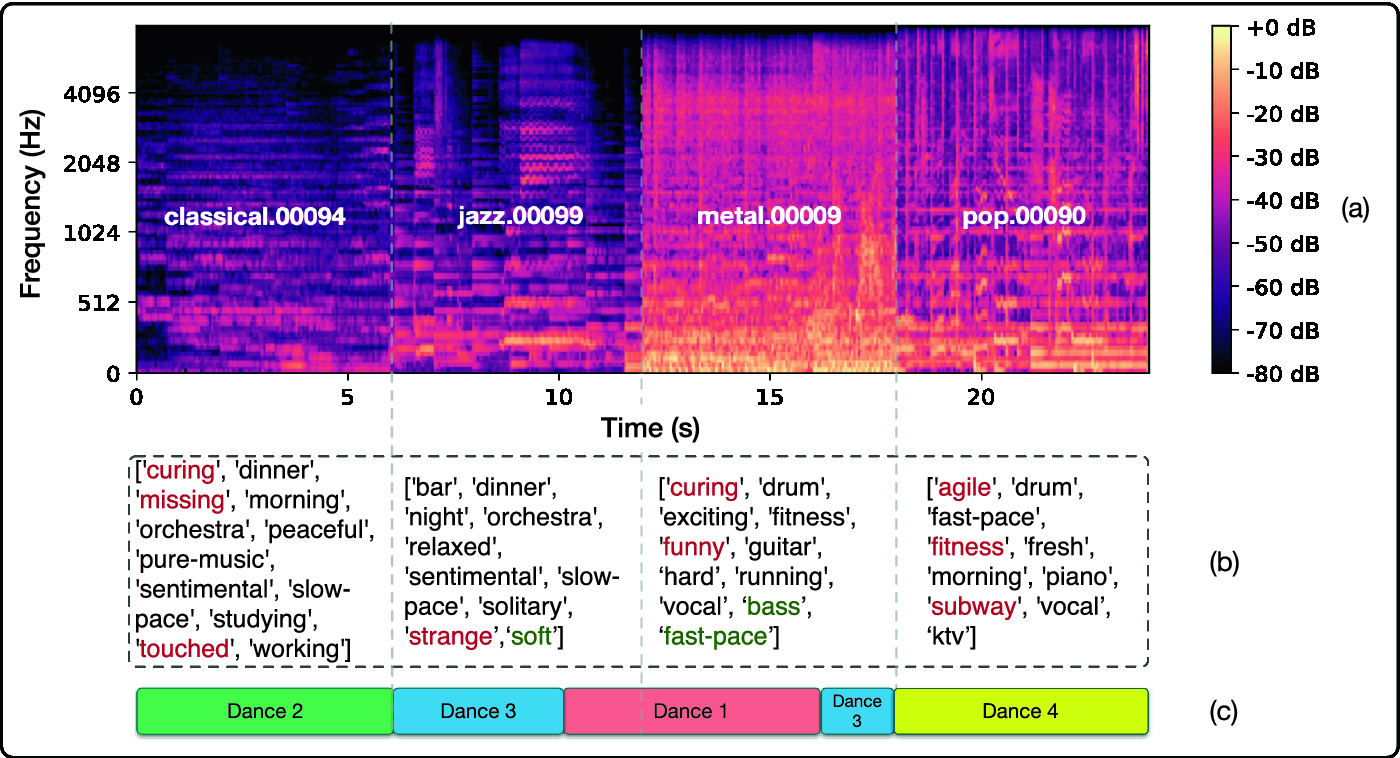Click the 'relaxed' tag
The width and height of the screenshot is (1400, 758).
tap(451, 548)
